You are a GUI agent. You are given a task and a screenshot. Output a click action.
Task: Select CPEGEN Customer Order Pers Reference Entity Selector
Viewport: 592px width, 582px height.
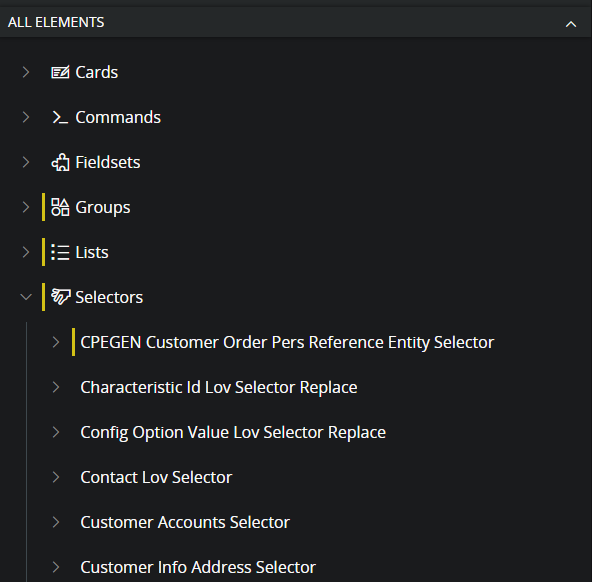pyautogui.click(x=287, y=342)
